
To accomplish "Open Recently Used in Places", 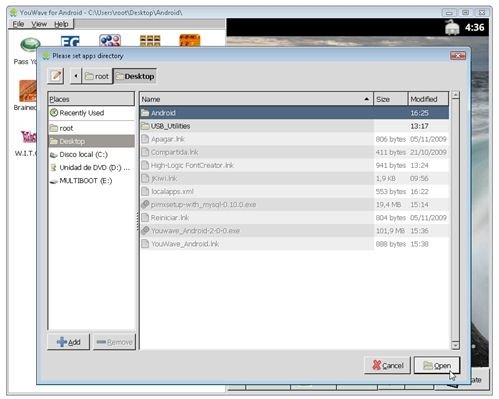I will point(91,113).
